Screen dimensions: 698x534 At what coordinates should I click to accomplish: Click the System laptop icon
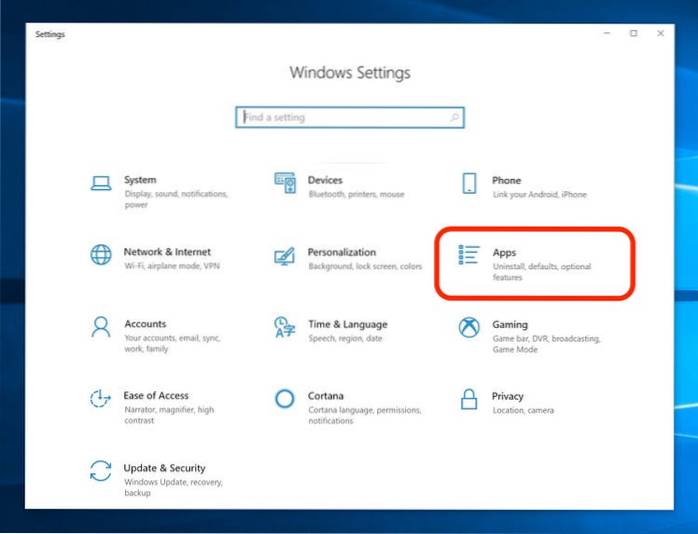pyautogui.click(x=100, y=183)
